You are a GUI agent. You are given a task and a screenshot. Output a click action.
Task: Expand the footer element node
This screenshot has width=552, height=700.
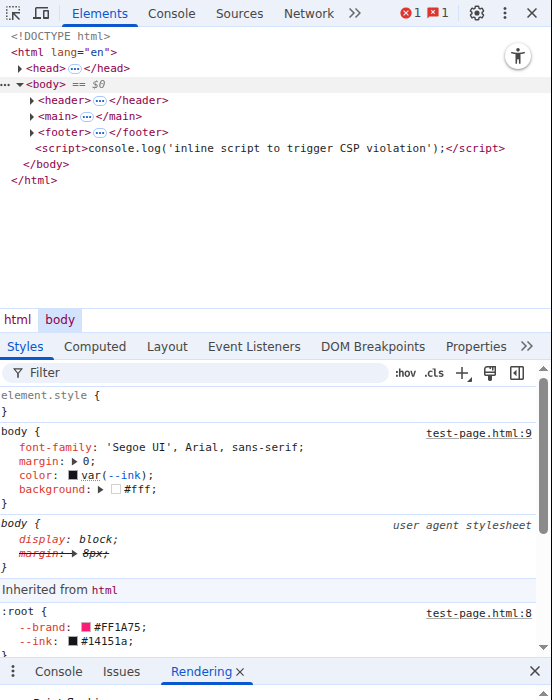coord(32,133)
